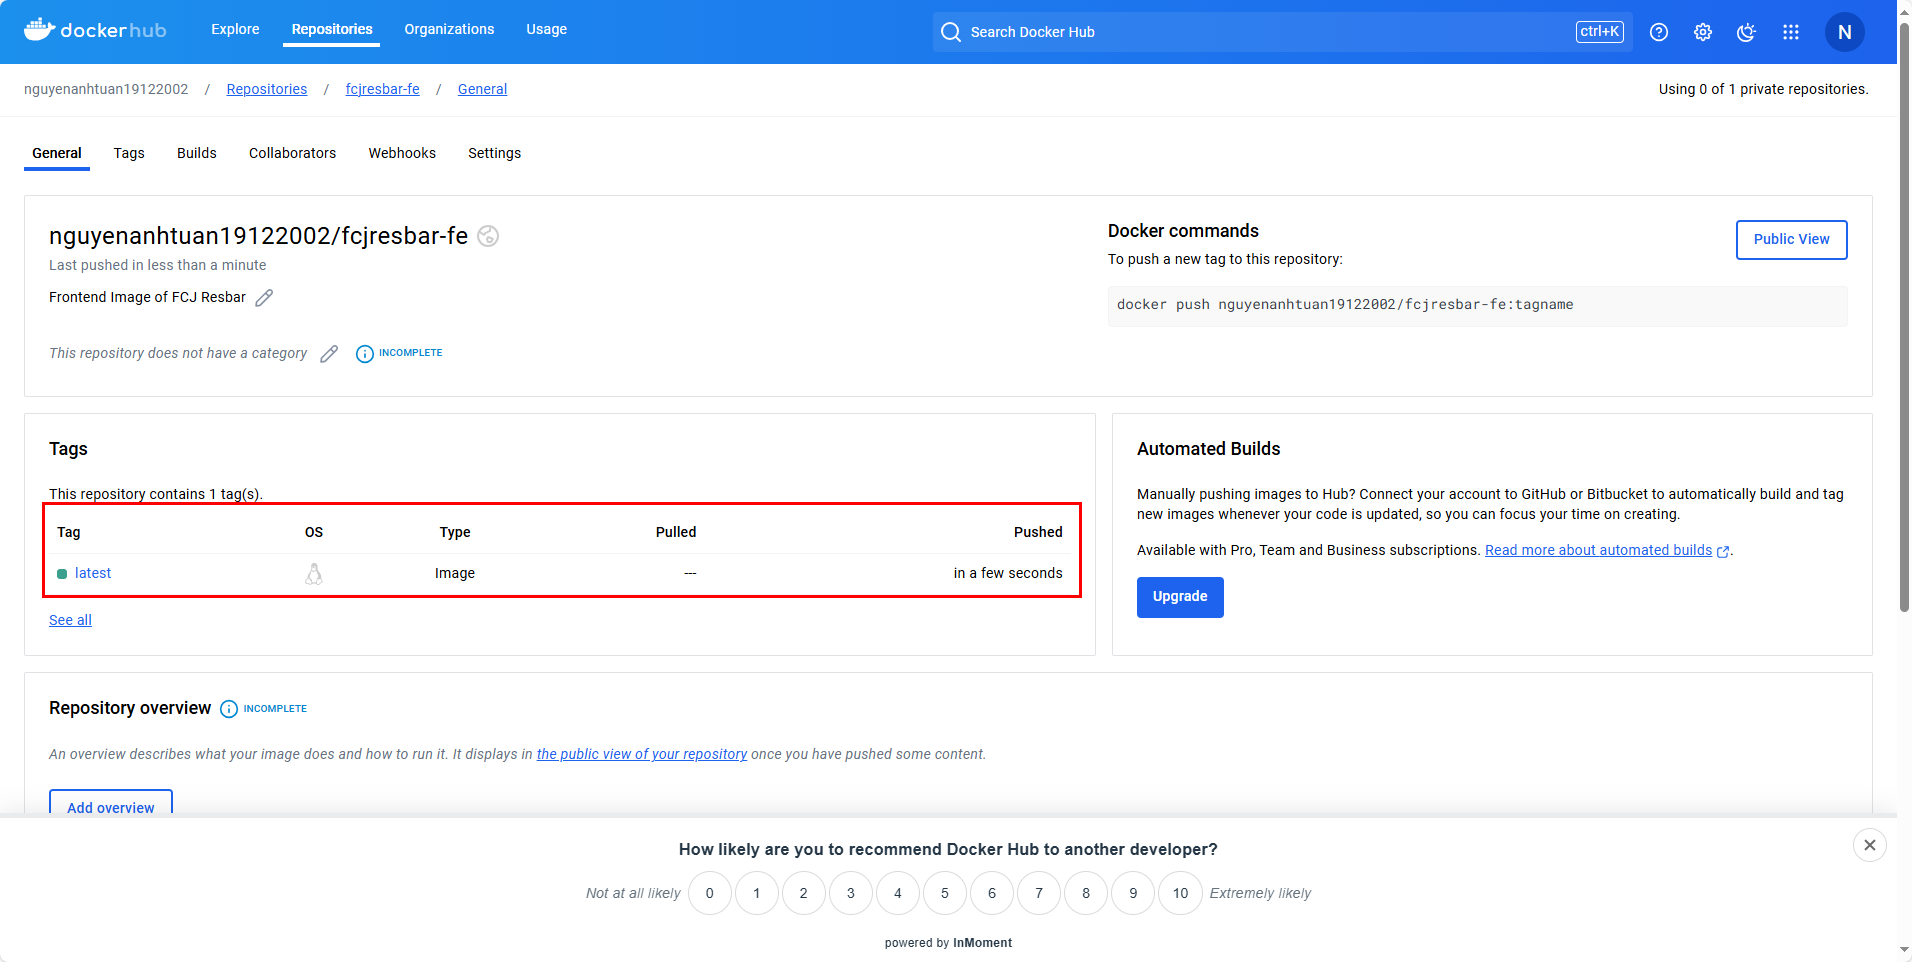Click the Repository overview INCOMPLETE info icon

click(229, 709)
